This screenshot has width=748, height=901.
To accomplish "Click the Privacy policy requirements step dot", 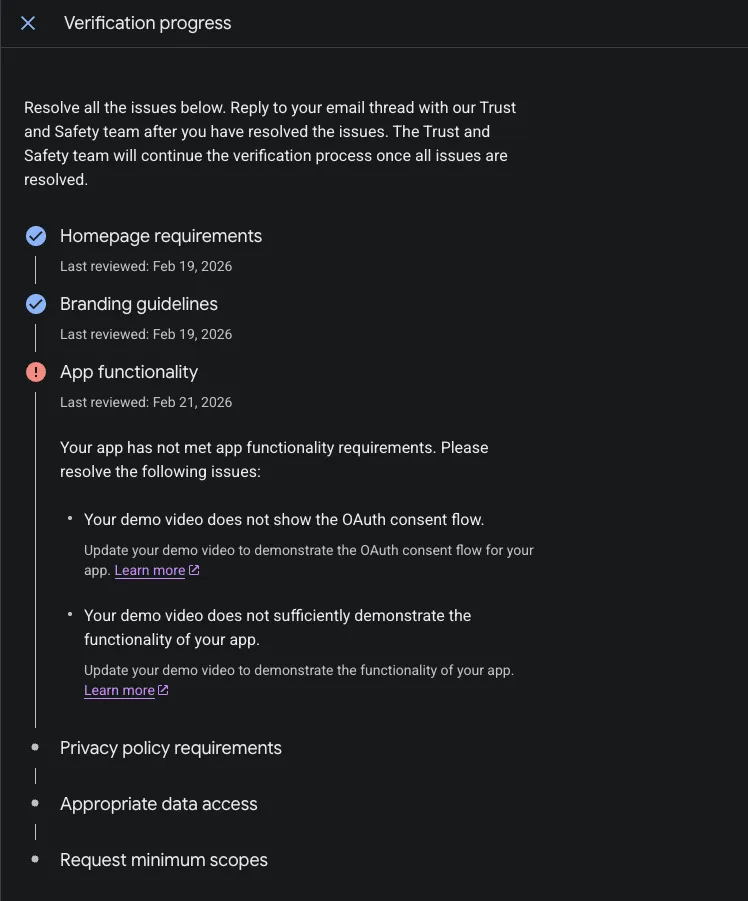I will 36,747.
